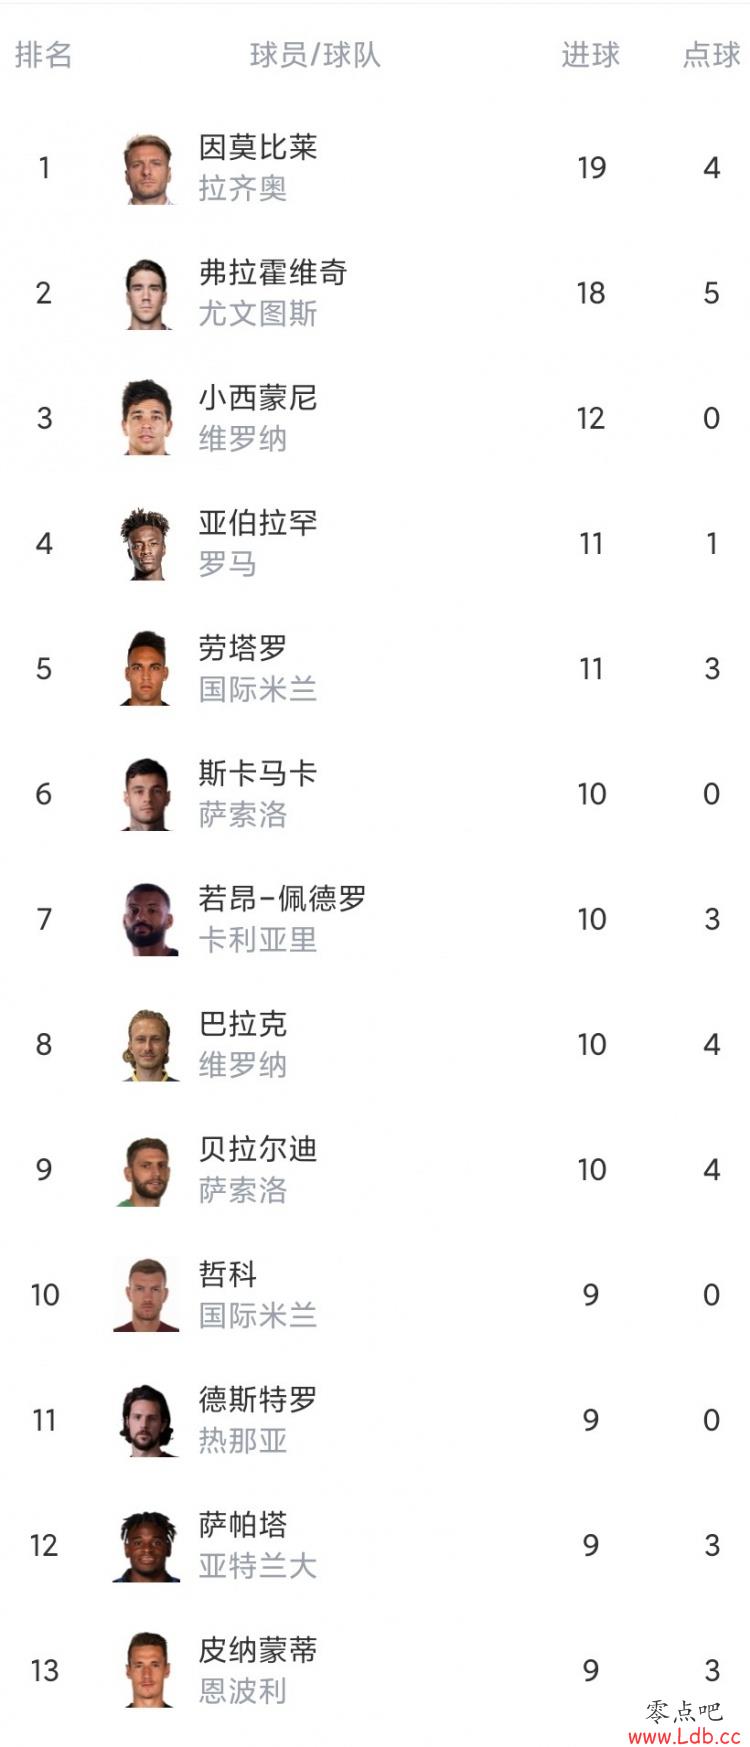Image resolution: width=750 pixels, height=1747 pixels.
Task: Select Vlahović's avatar at rank 2
Action: 148,293
